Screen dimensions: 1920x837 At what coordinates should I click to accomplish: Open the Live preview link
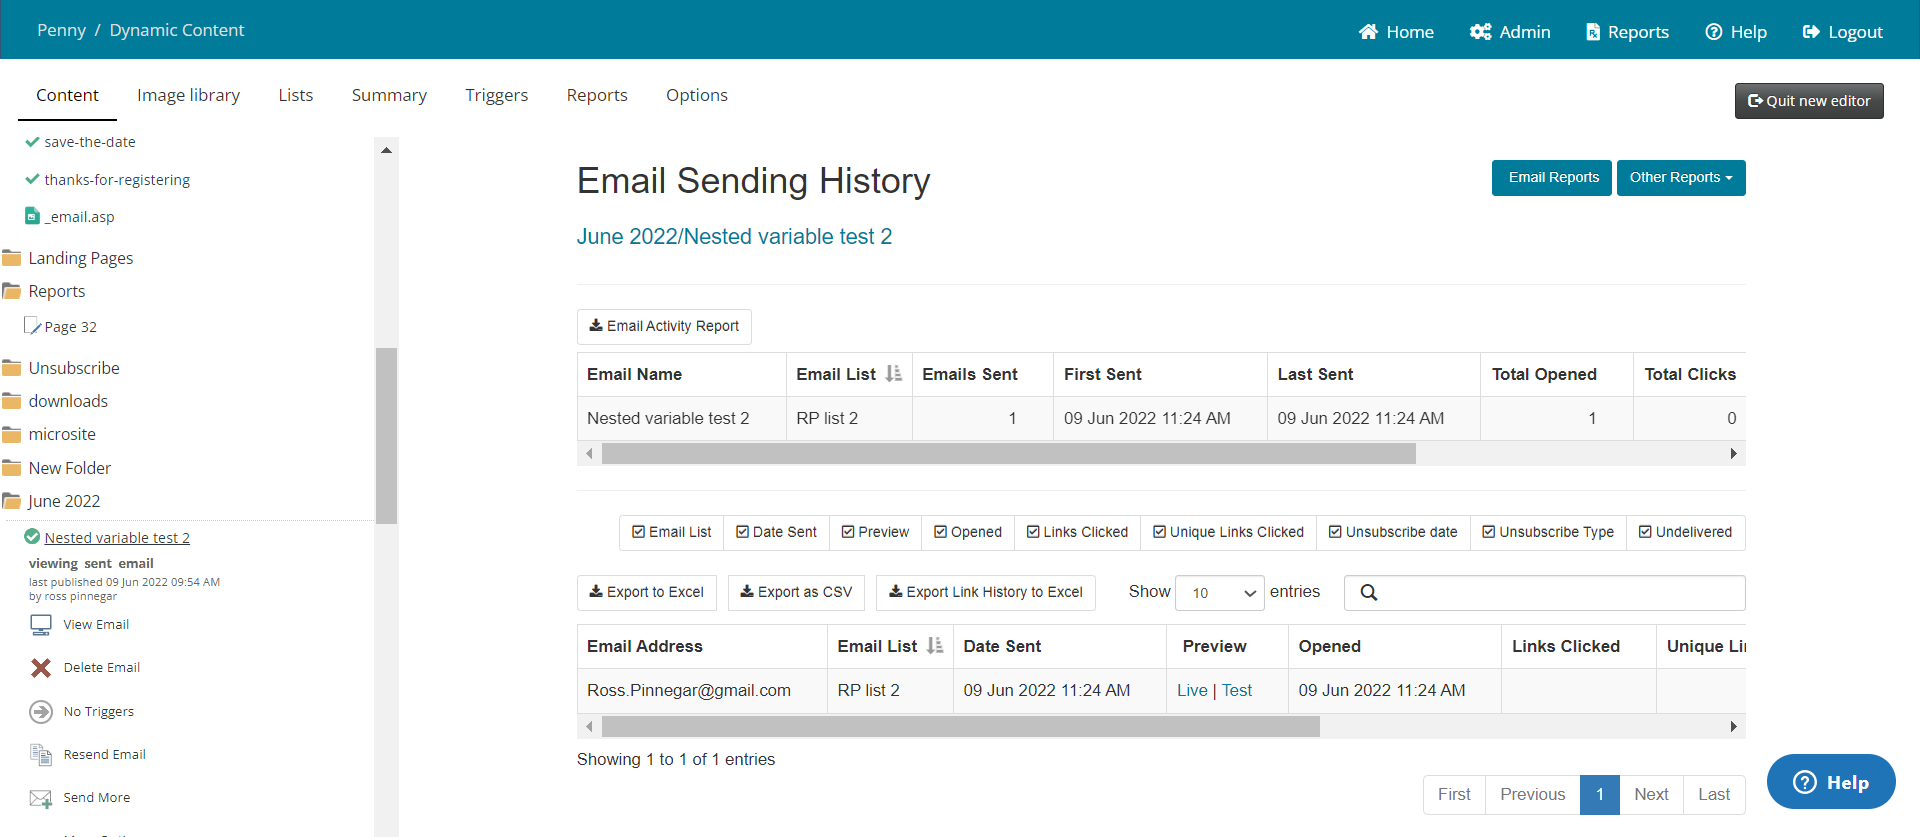(1192, 690)
